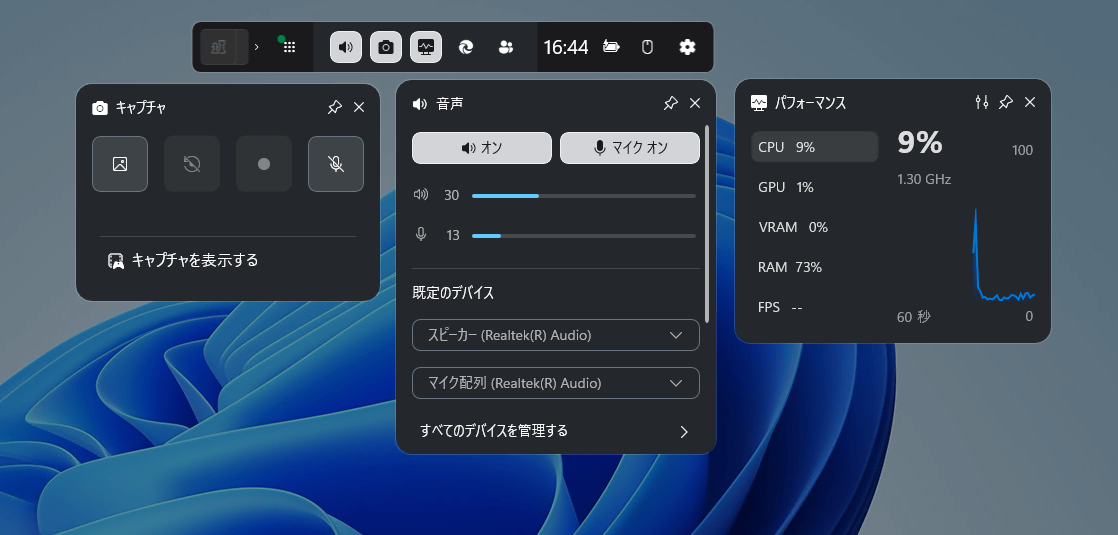
Task: Select the GPU 1% metric tab
Action: pyautogui.click(x=815, y=187)
